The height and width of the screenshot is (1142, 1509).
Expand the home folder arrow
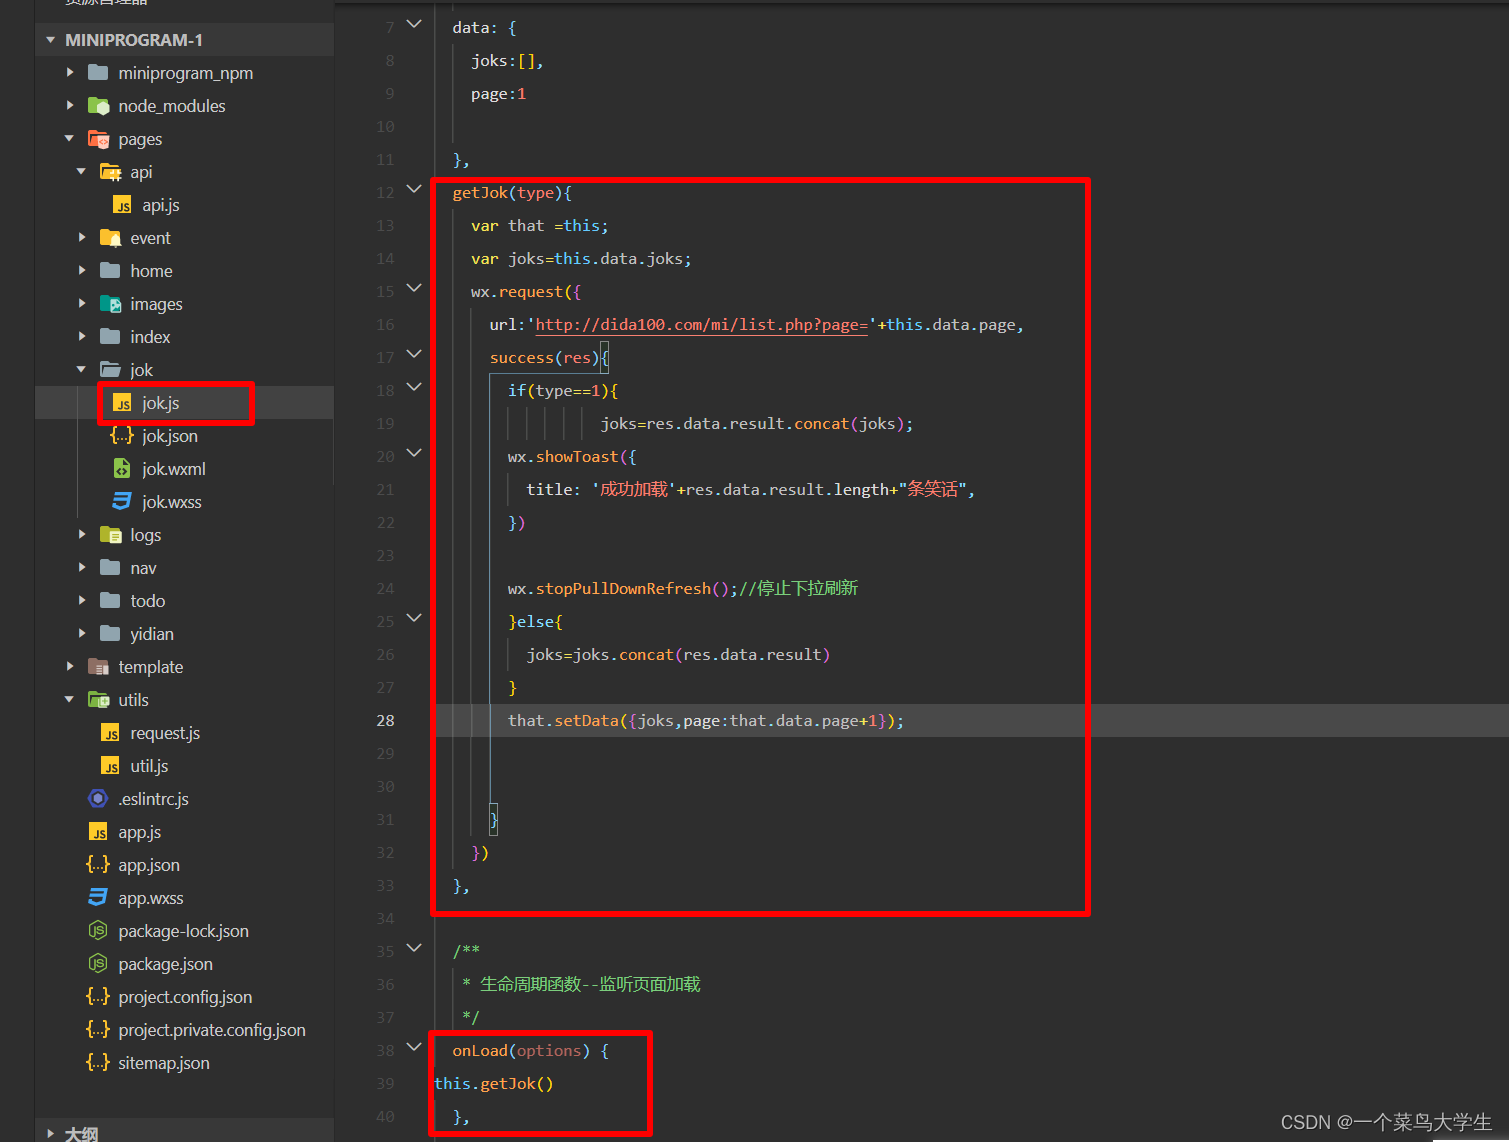click(x=82, y=271)
